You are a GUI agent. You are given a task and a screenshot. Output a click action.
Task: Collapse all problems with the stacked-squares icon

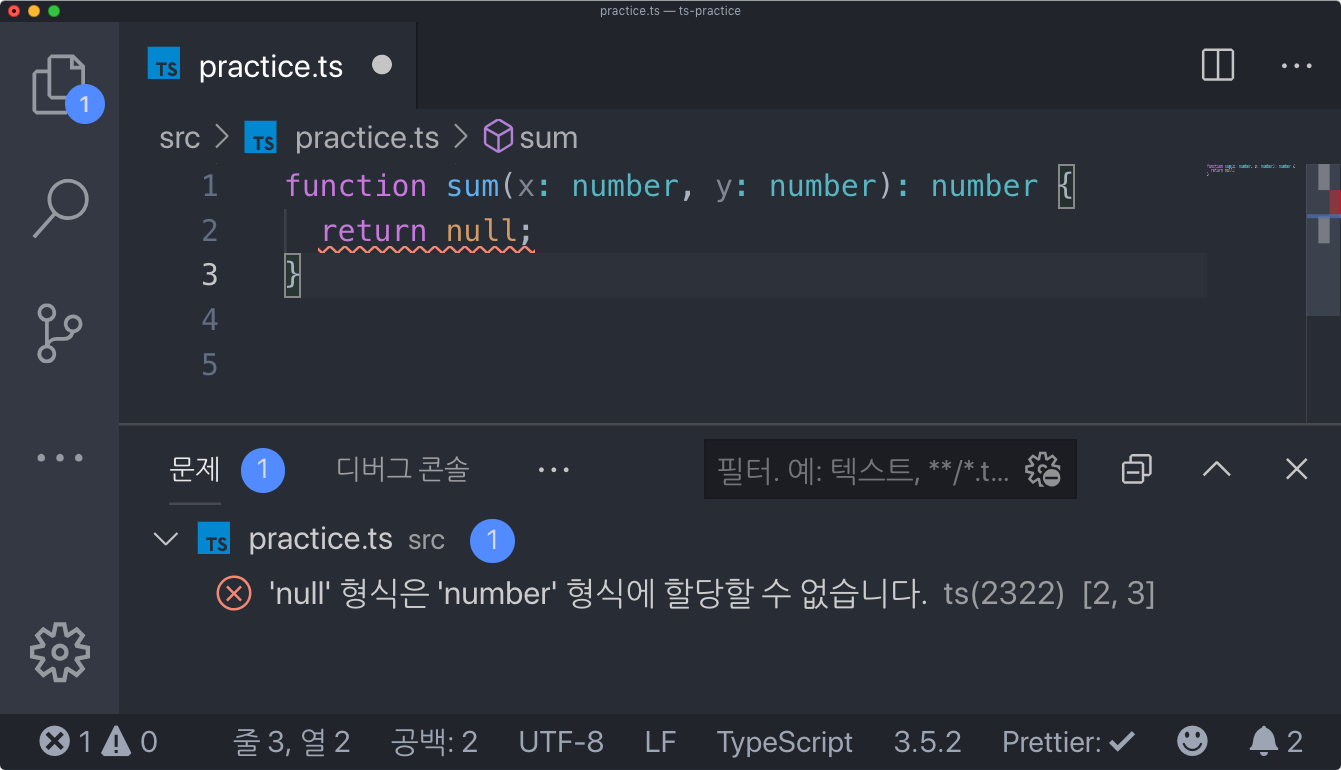pyautogui.click(x=1137, y=469)
